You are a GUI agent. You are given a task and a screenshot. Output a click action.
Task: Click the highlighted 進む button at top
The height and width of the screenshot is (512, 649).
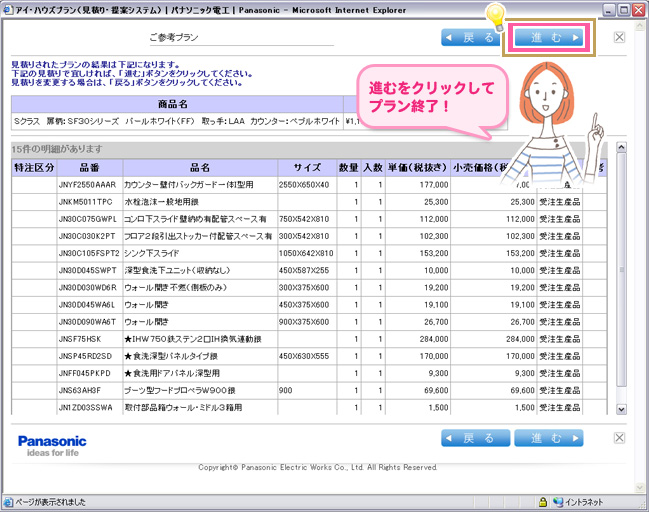(x=549, y=38)
